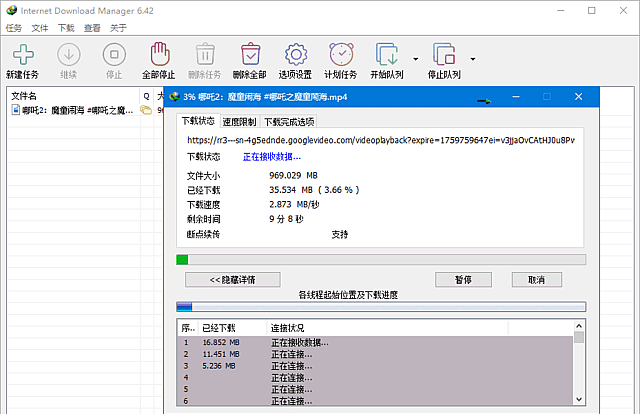Click the 35.534 MB (3.66 %) downloaded value
The image size is (640, 414).
coord(314,190)
